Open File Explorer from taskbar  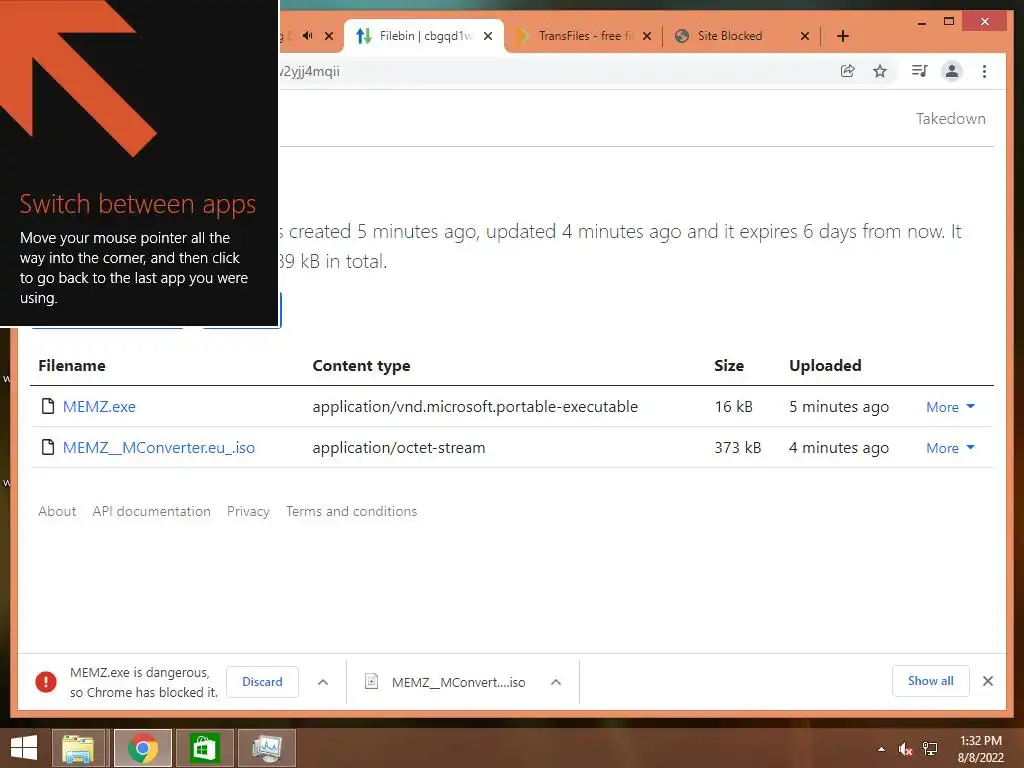point(78,748)
